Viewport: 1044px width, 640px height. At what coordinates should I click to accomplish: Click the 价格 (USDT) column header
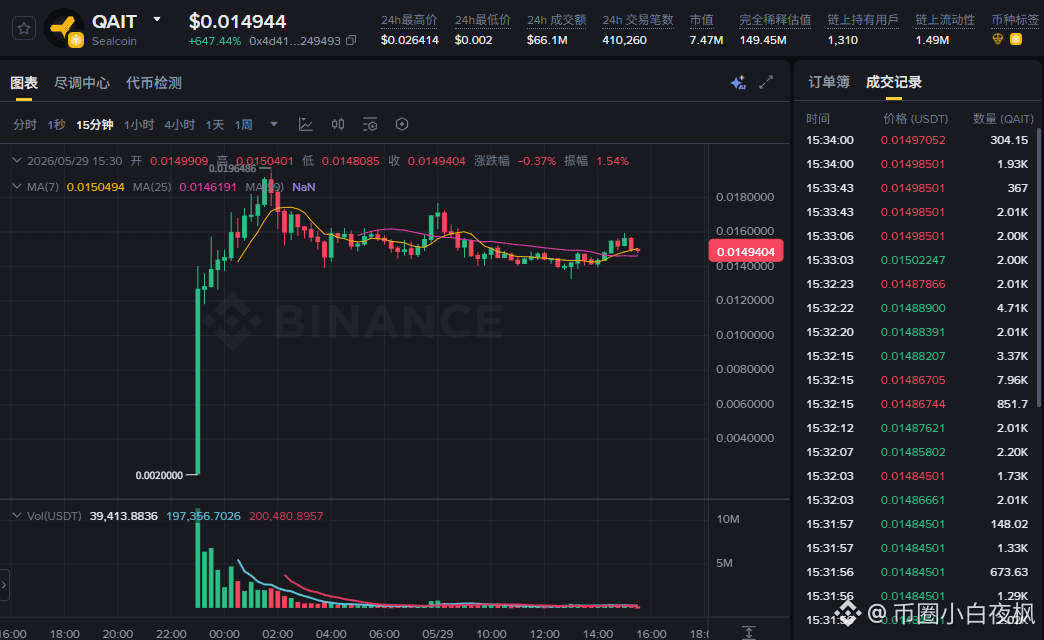(x=915, y=119)
